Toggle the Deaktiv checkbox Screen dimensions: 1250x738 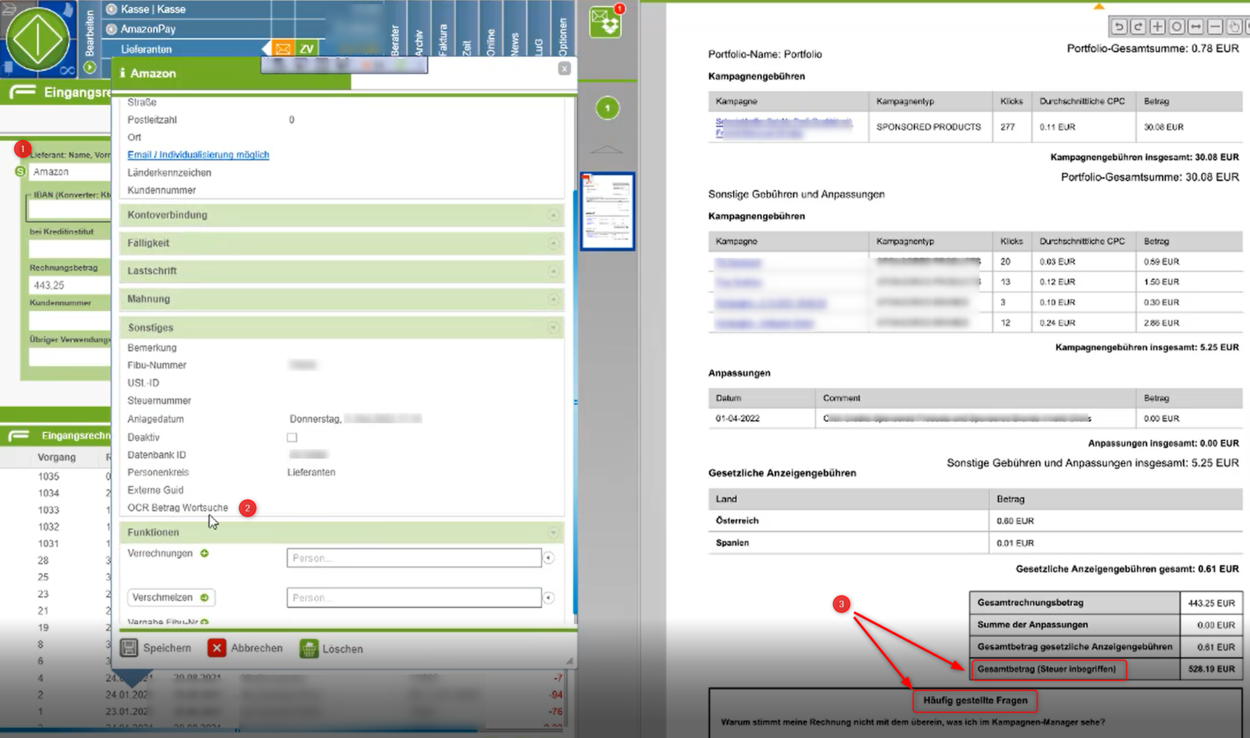click(292, 437)
